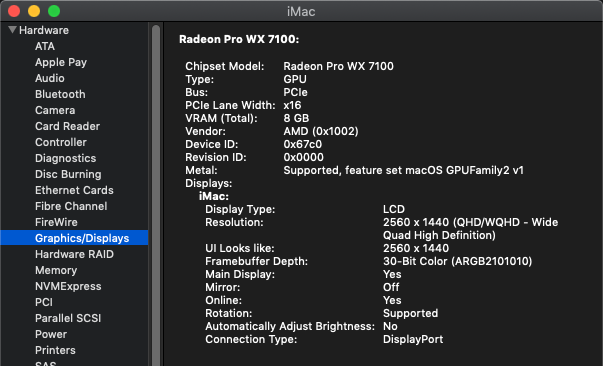
Task: Open the Audio hardware section
Action: [50, 78]
